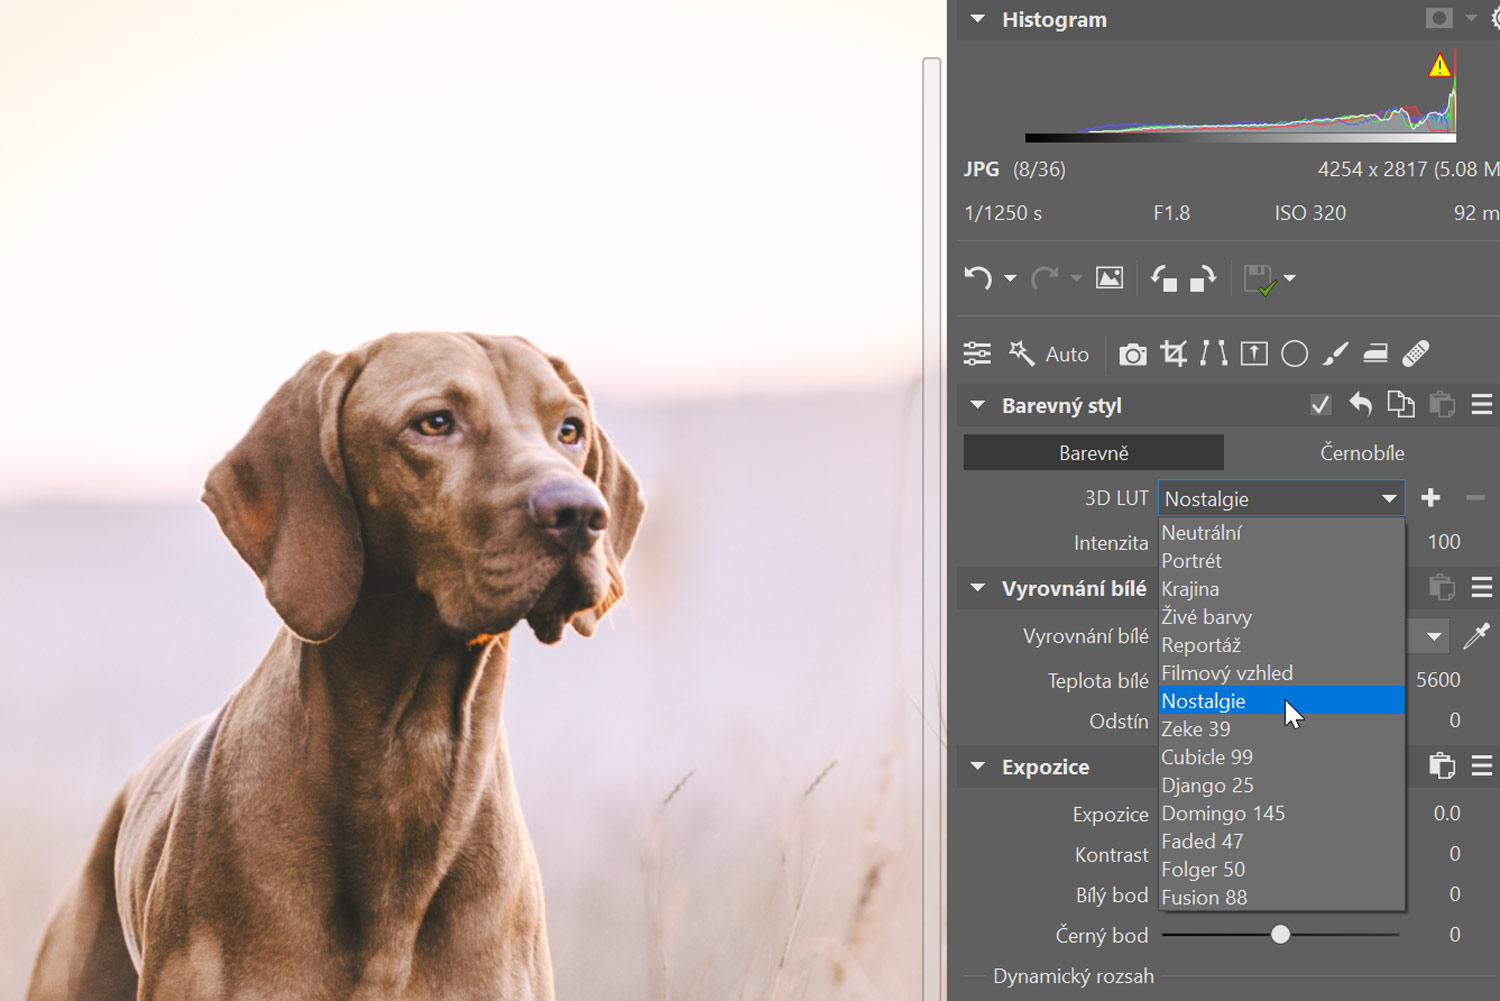Select the Barevně button

1093,453
